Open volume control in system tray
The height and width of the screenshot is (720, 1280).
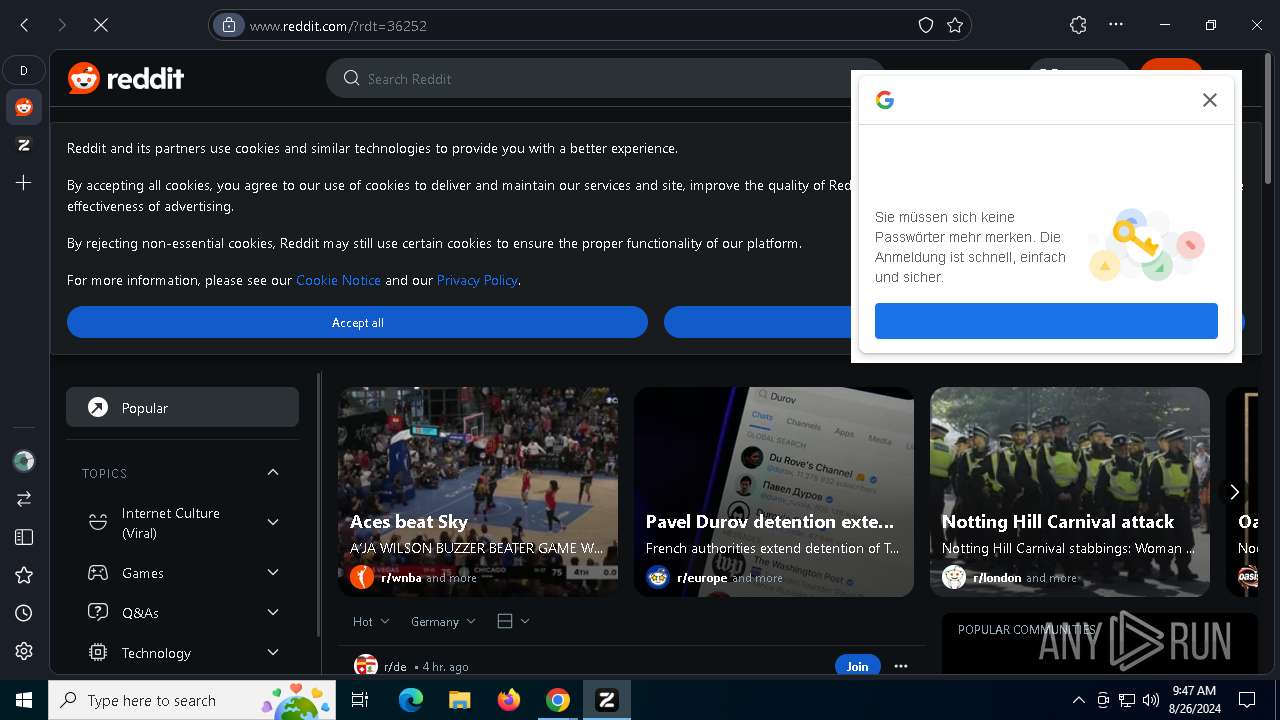(1151, 700)
